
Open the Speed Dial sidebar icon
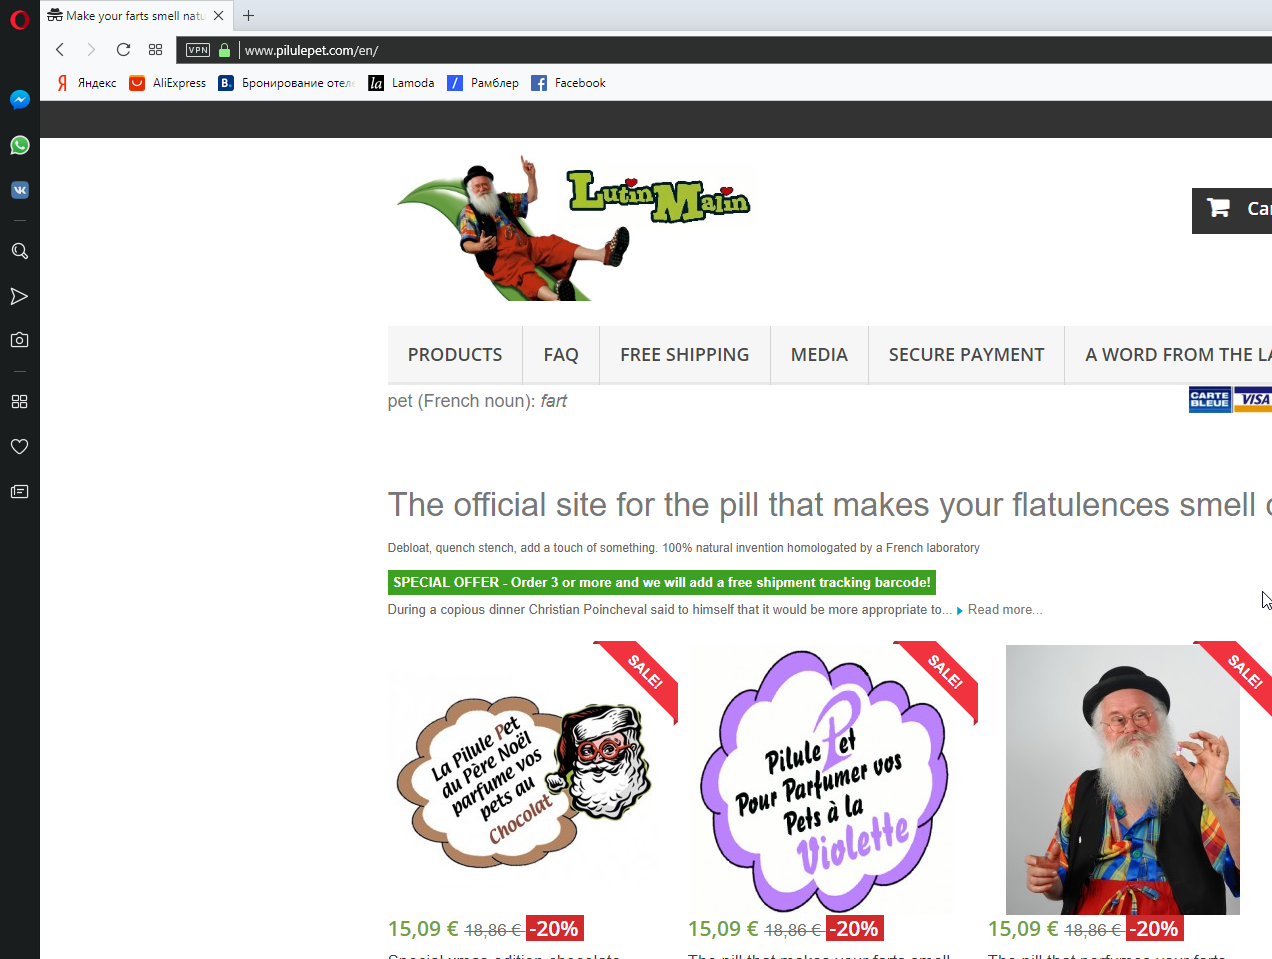click(19, 401)
